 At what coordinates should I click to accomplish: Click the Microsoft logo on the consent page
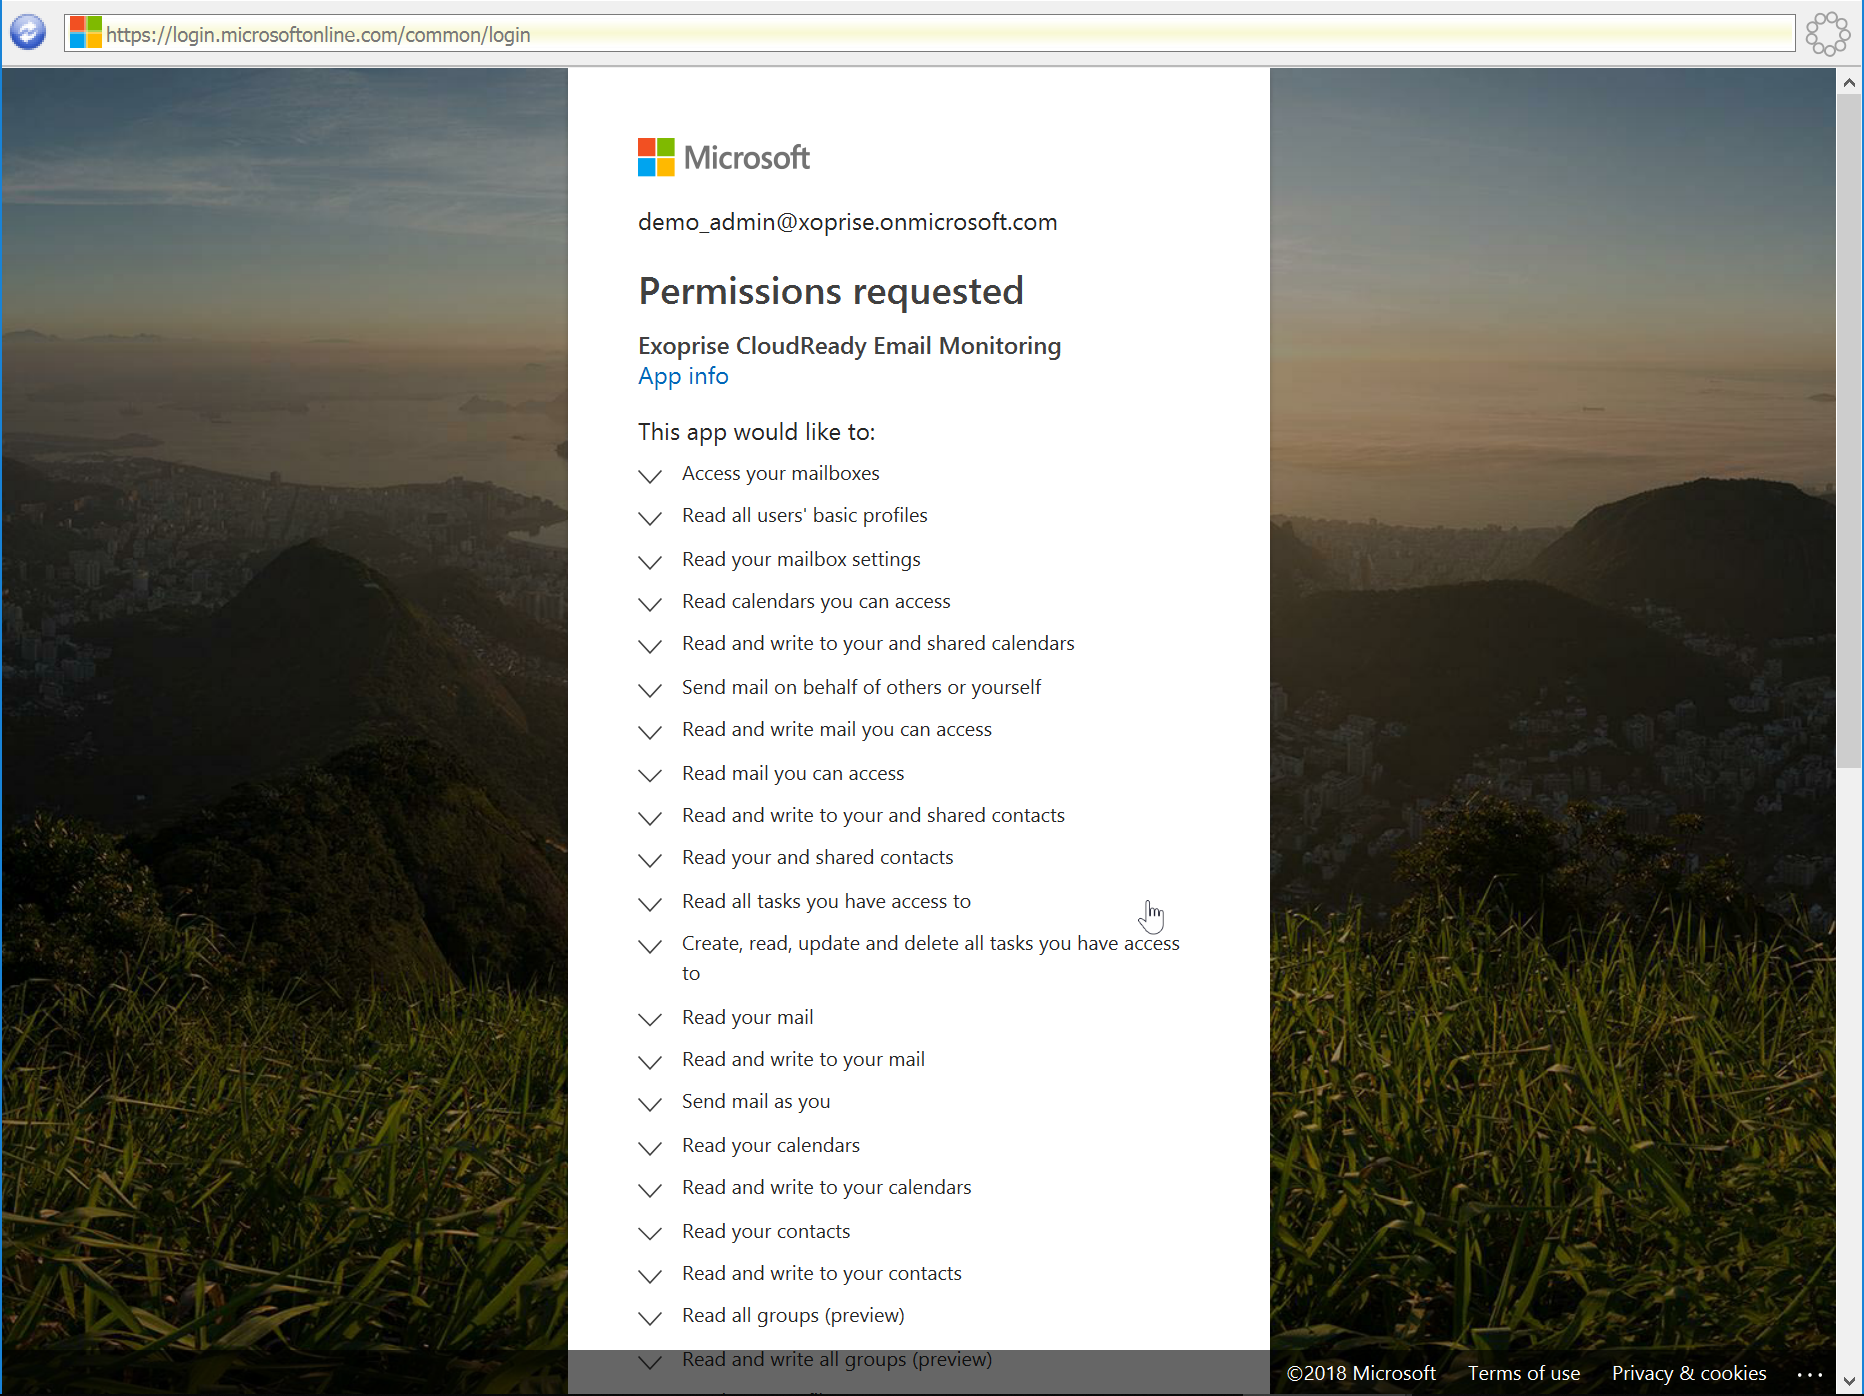tap(724, 157)
